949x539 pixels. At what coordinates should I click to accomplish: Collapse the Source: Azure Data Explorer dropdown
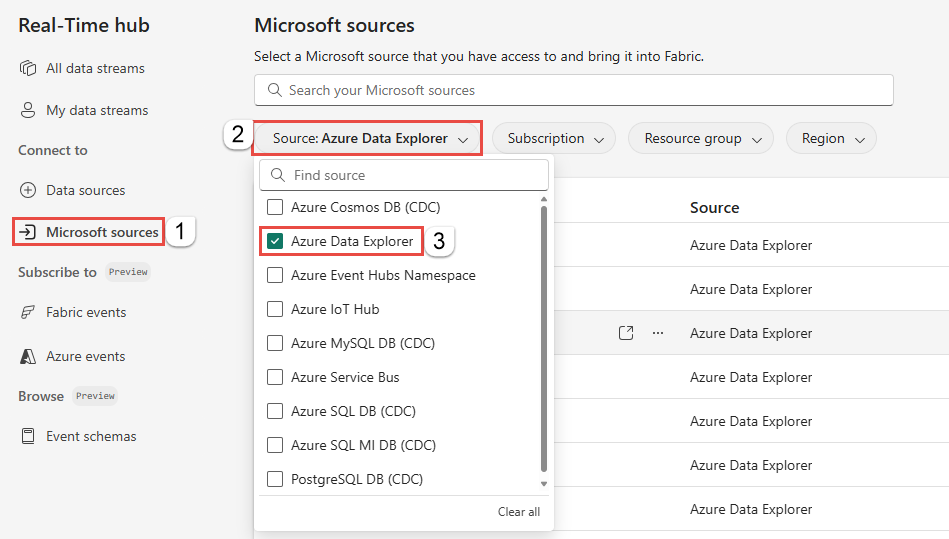[369, 139]
